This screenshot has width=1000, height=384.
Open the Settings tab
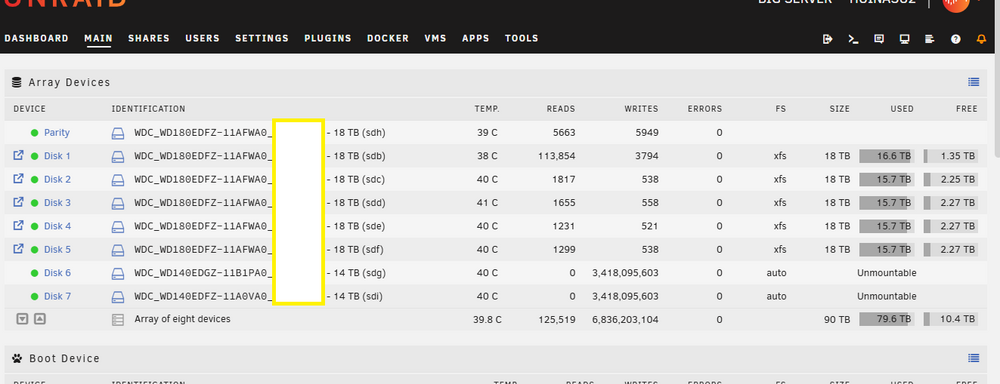261,38
